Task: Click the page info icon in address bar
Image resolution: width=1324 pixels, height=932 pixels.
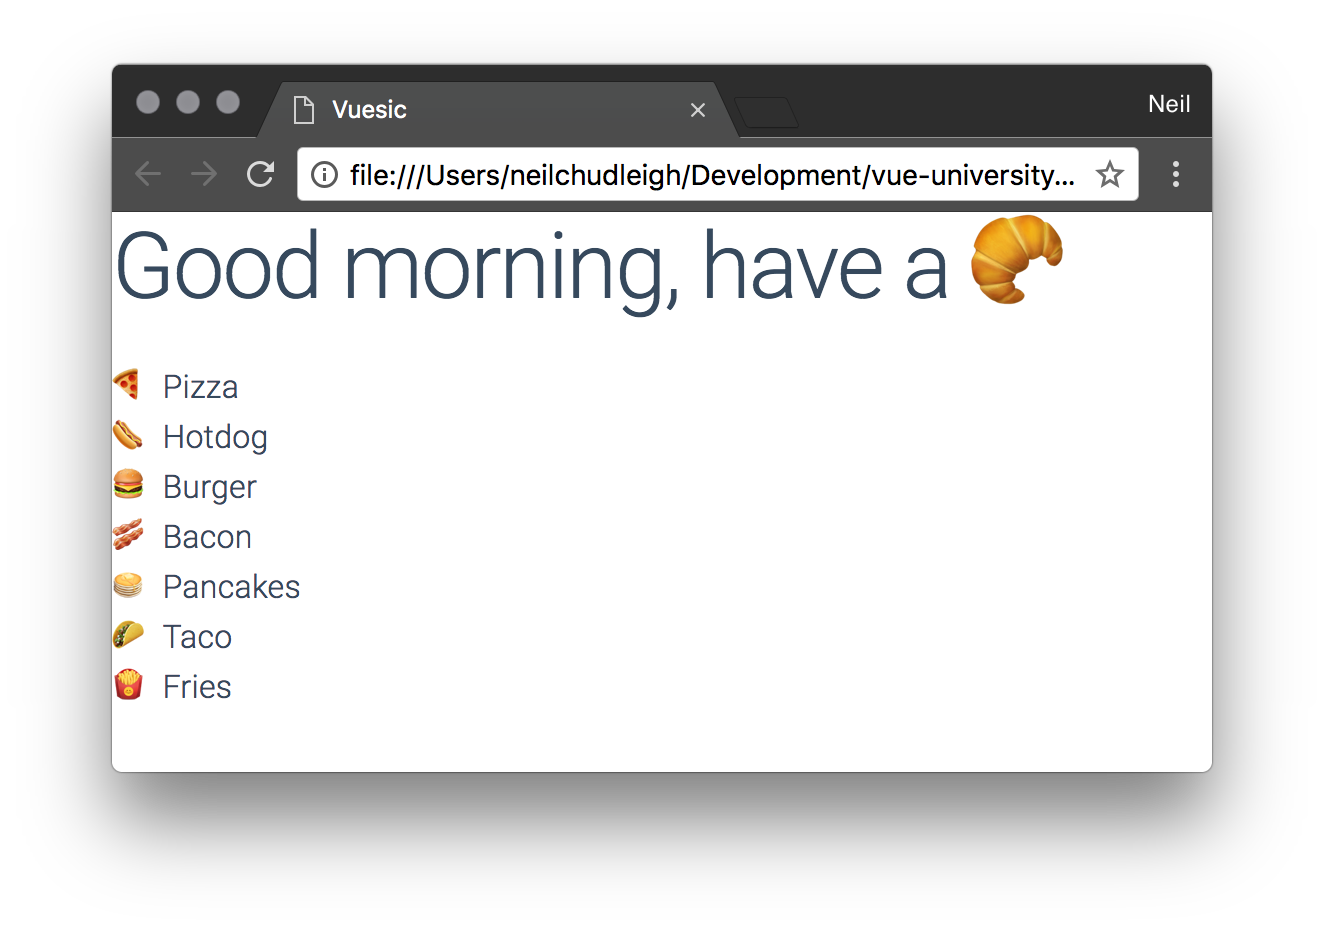Action: click(x=323, y=174)
